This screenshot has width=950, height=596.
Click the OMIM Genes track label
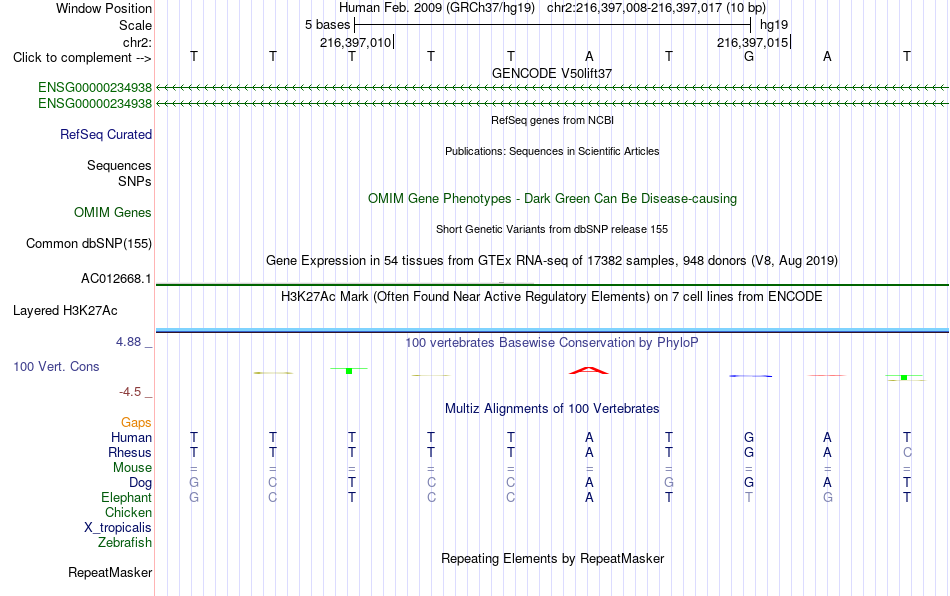point(113,213)
